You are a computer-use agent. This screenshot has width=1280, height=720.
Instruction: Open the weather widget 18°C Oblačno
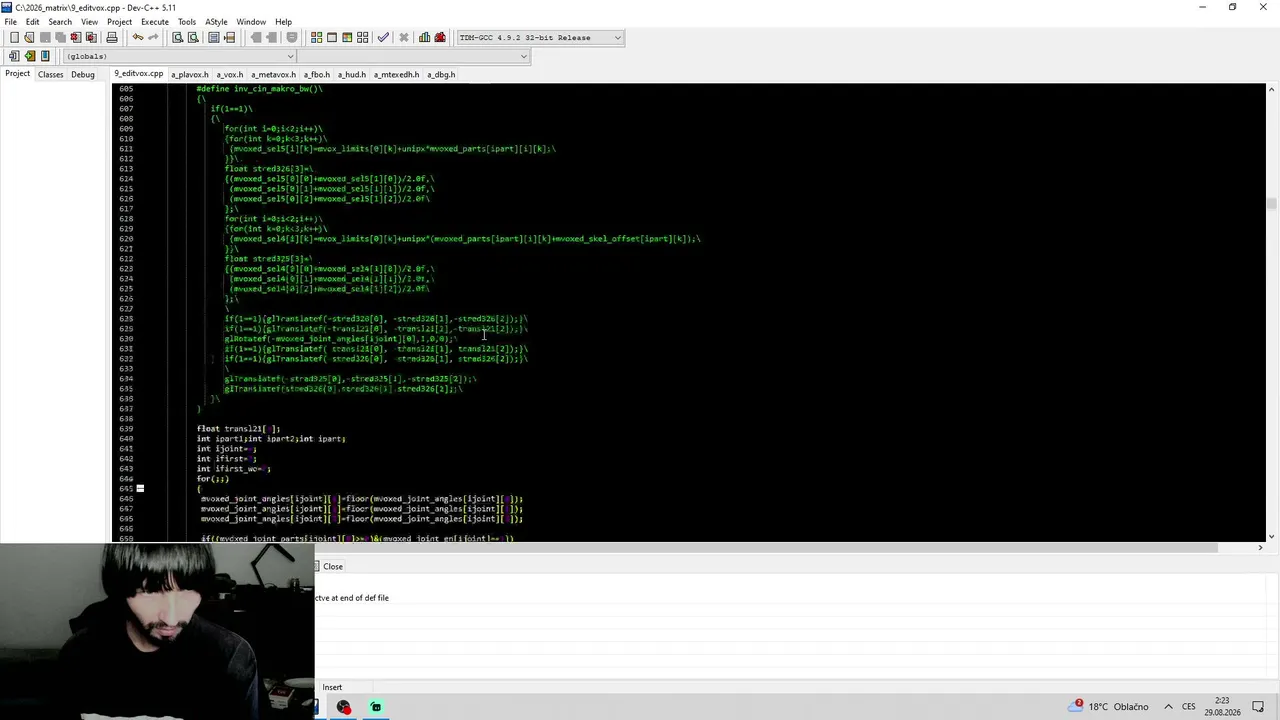pos(1109,707)
